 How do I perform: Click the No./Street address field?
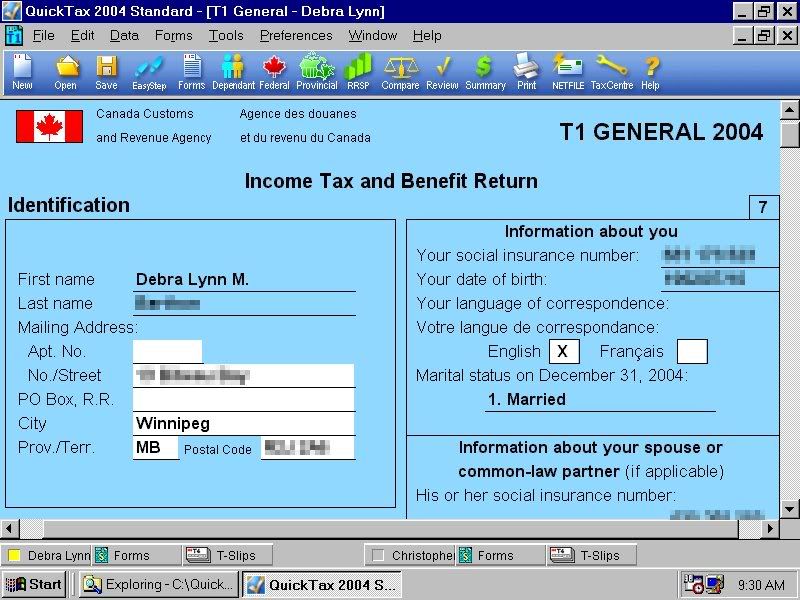point(244,376)
